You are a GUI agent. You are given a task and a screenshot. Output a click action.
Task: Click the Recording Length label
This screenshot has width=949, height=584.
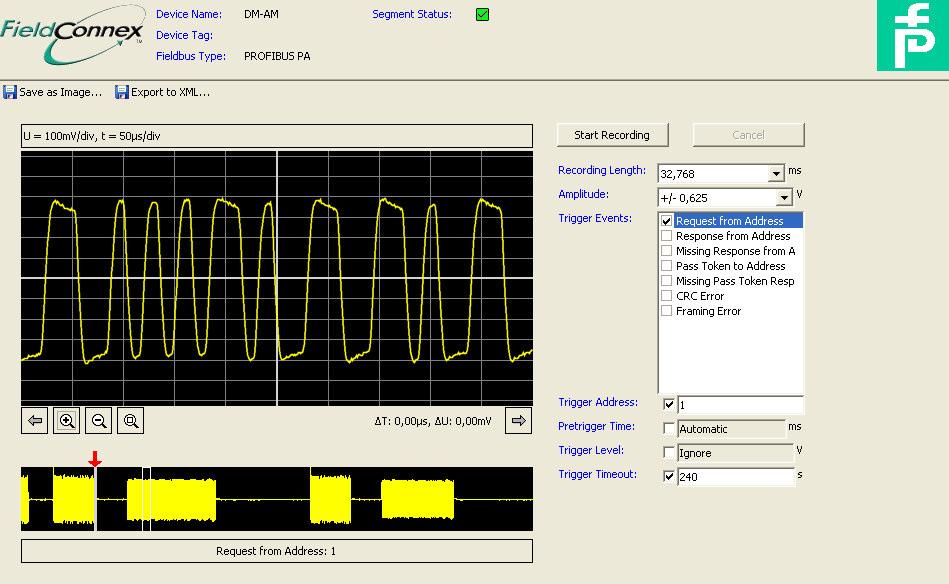(602, 170)
